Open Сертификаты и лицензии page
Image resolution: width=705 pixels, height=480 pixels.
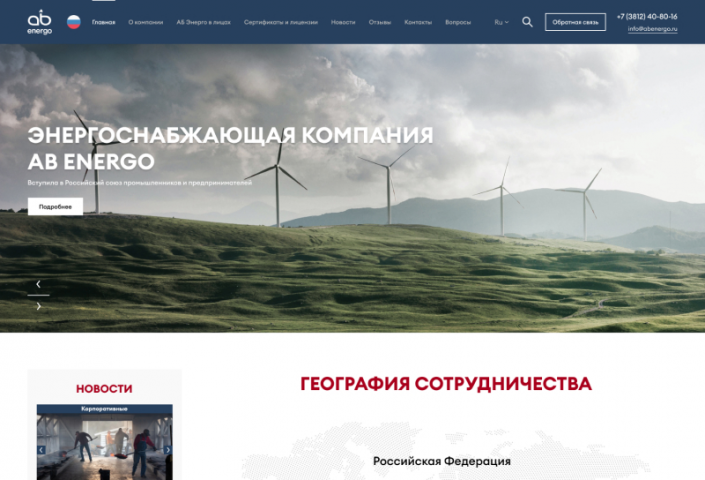pyautogui.click(x=281, y=22)
